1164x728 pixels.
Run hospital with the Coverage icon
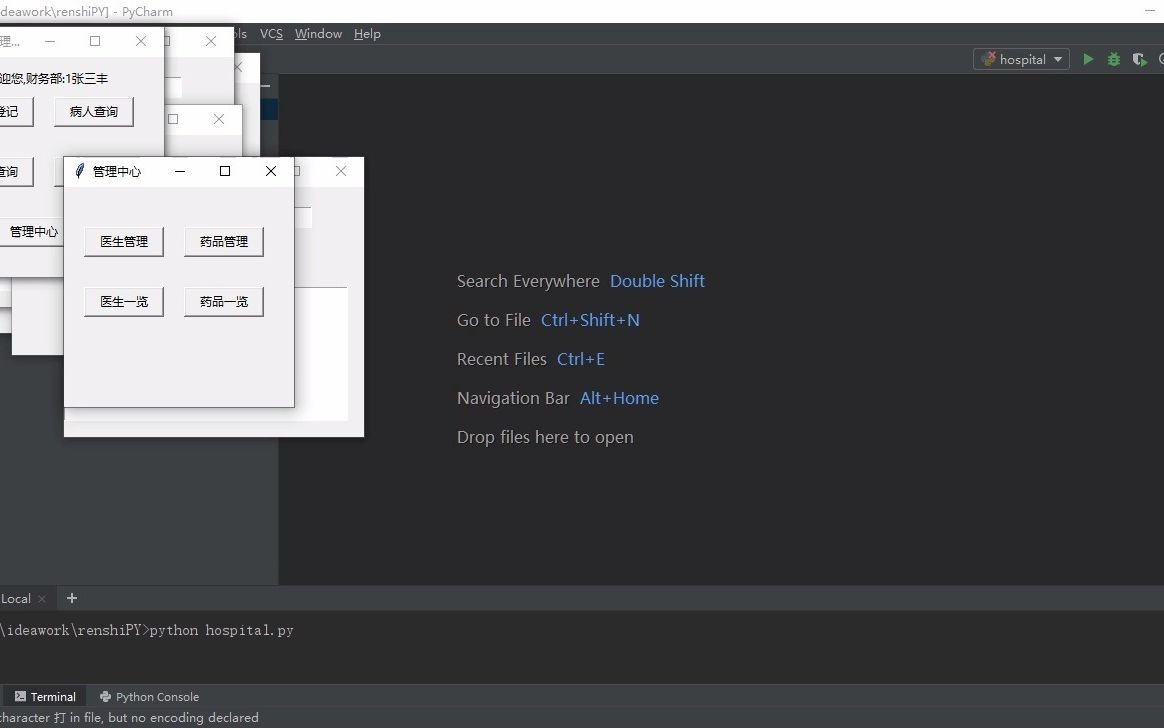click(x=1139, y=59)
